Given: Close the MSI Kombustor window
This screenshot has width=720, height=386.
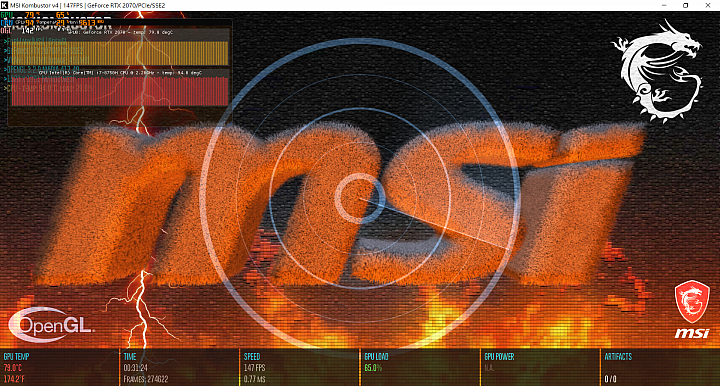Looking at the screenshot, I should point(708,5).
